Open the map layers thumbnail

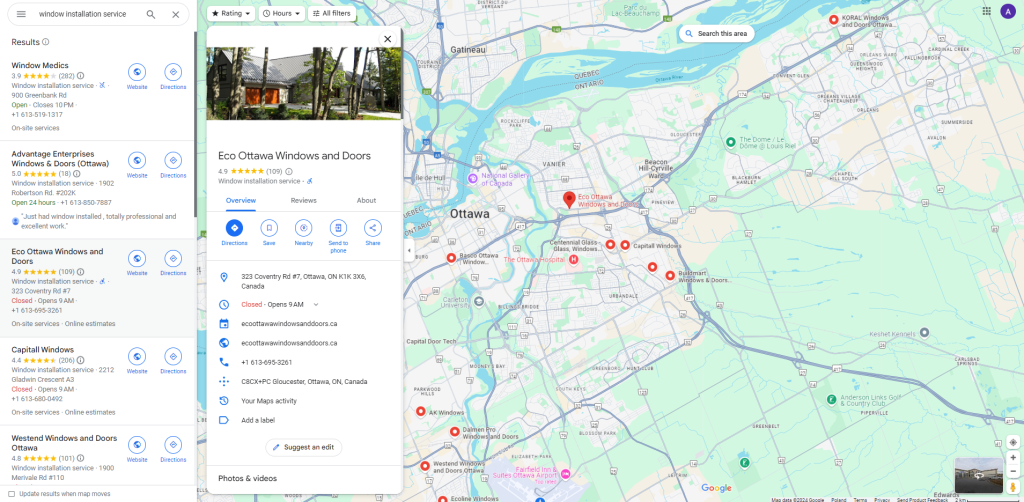(x=978, y=475)
